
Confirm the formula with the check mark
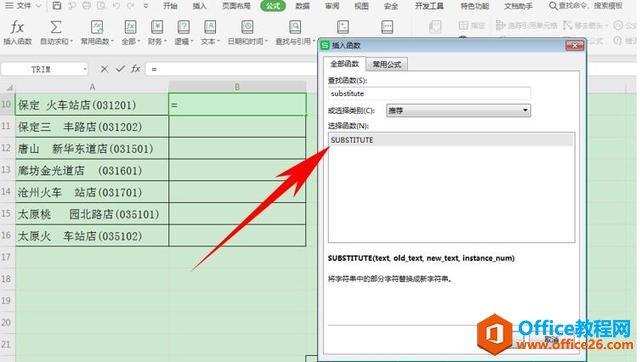point(120,69)
